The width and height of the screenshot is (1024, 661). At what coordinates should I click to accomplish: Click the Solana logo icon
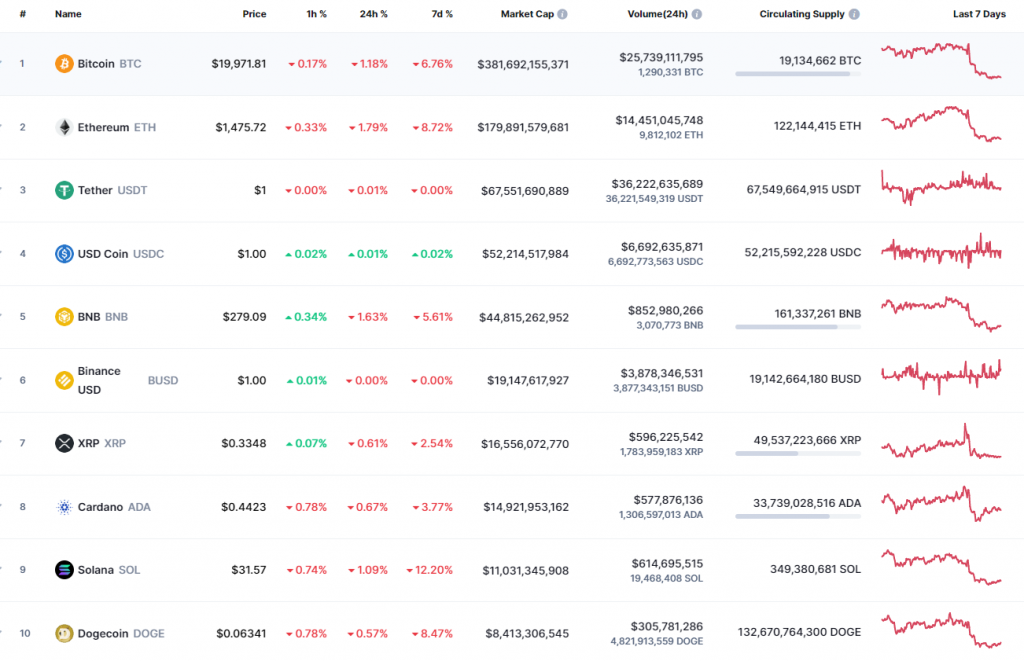pos(64,570)
